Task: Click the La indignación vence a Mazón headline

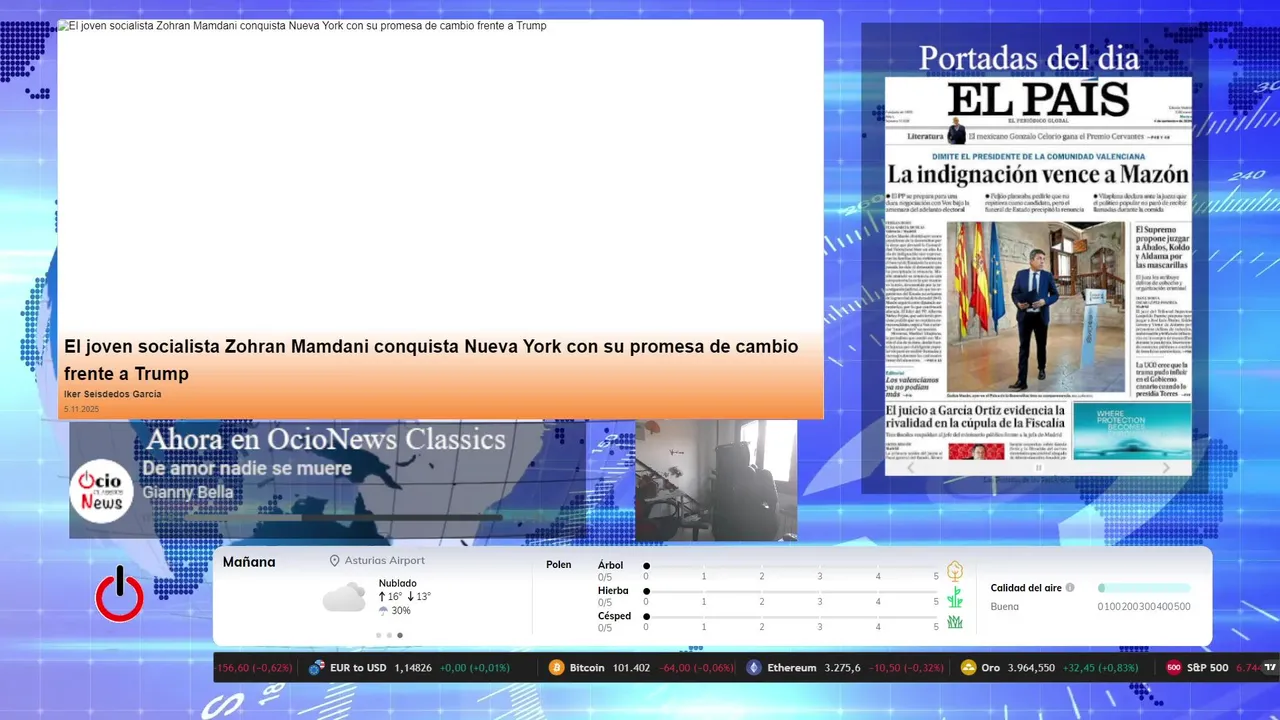Action: (1038, 174)
